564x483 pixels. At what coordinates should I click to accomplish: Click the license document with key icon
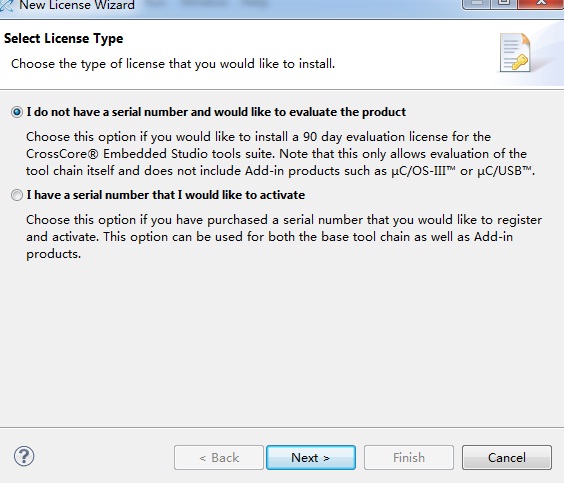[515, 53]
